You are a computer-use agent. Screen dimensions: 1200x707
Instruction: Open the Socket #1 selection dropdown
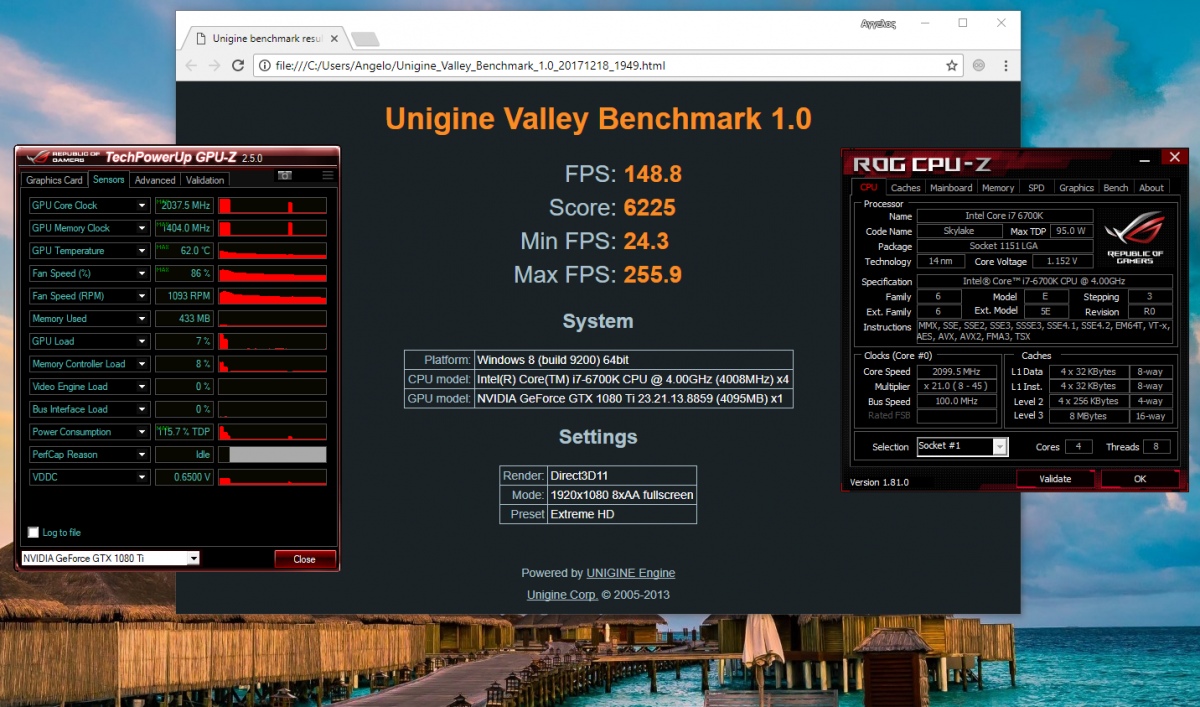tap(961, 446)
